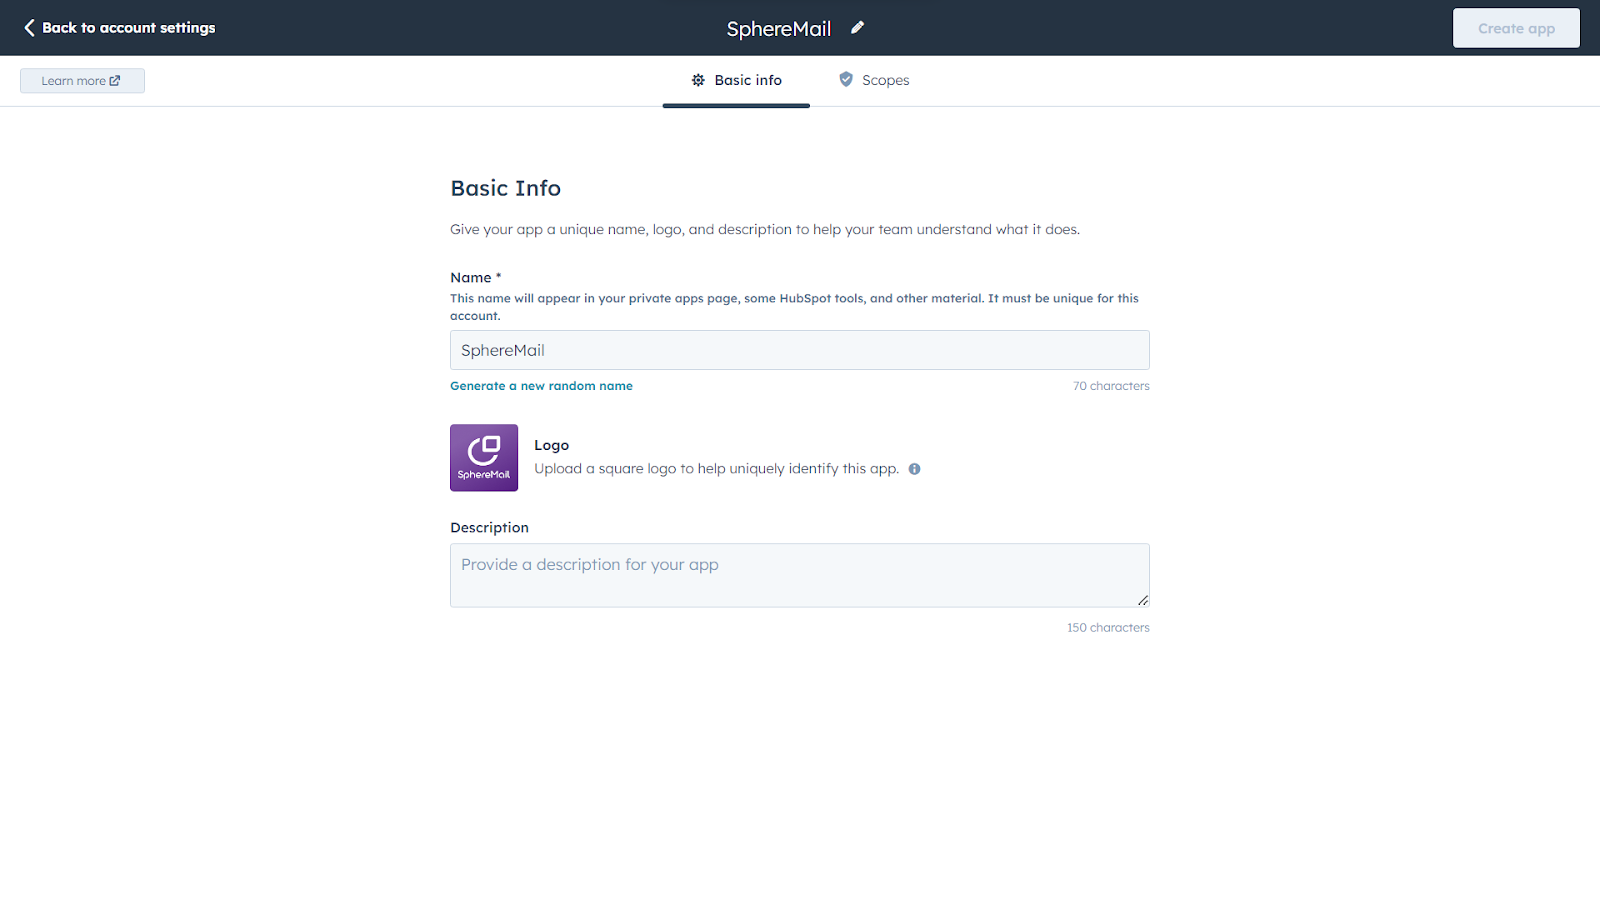The width and height of the screenshot is (1600, 900).
Task: Generate a new random name
Action: [x=541, y=386]
